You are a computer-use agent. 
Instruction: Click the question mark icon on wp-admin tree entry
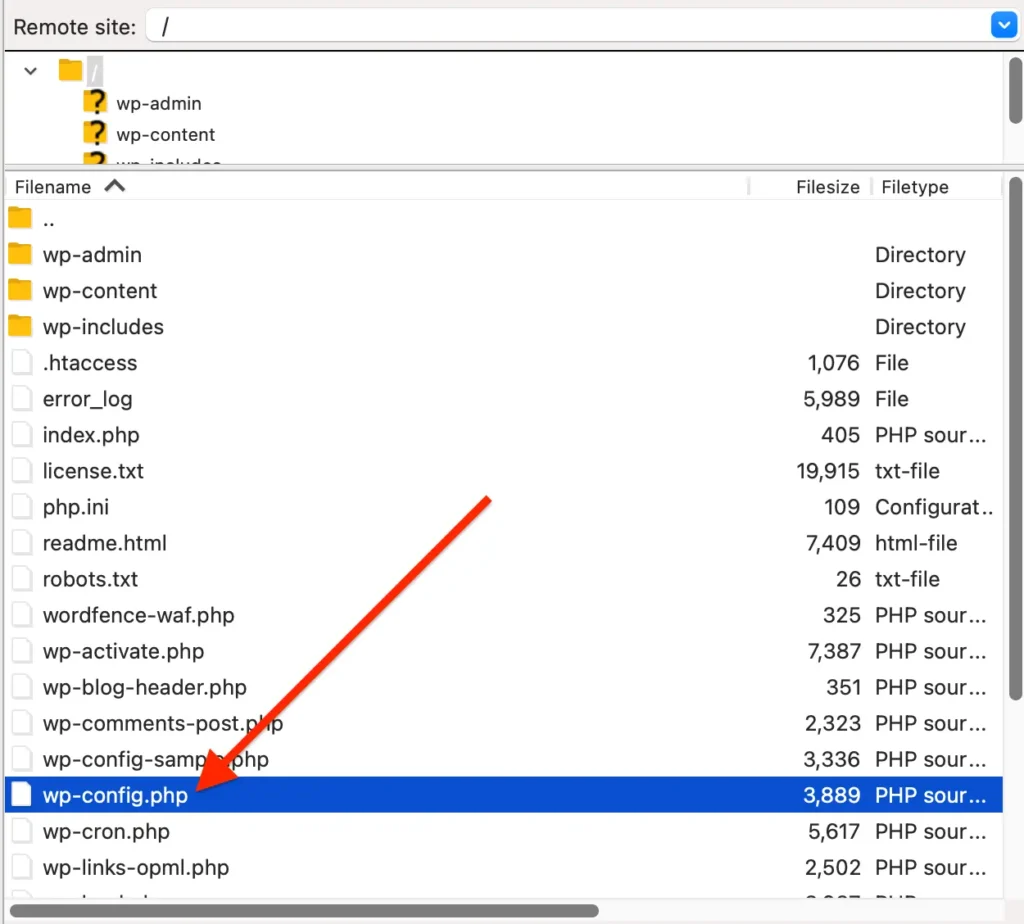point(93,102)
